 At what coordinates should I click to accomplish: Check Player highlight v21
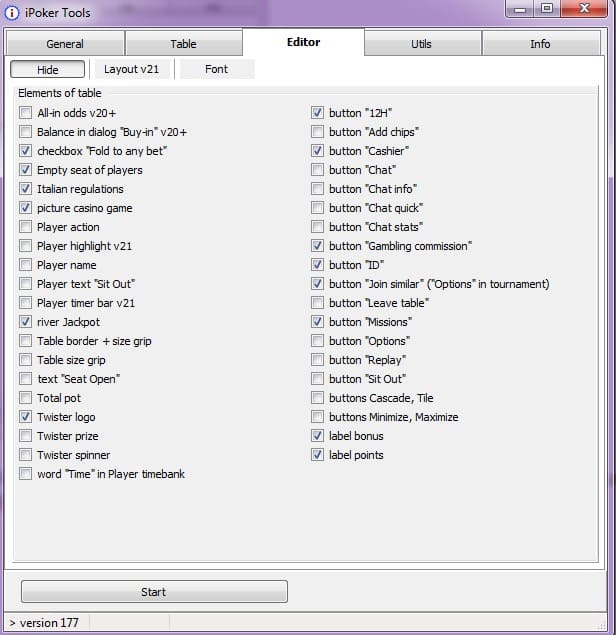(26, 246)
